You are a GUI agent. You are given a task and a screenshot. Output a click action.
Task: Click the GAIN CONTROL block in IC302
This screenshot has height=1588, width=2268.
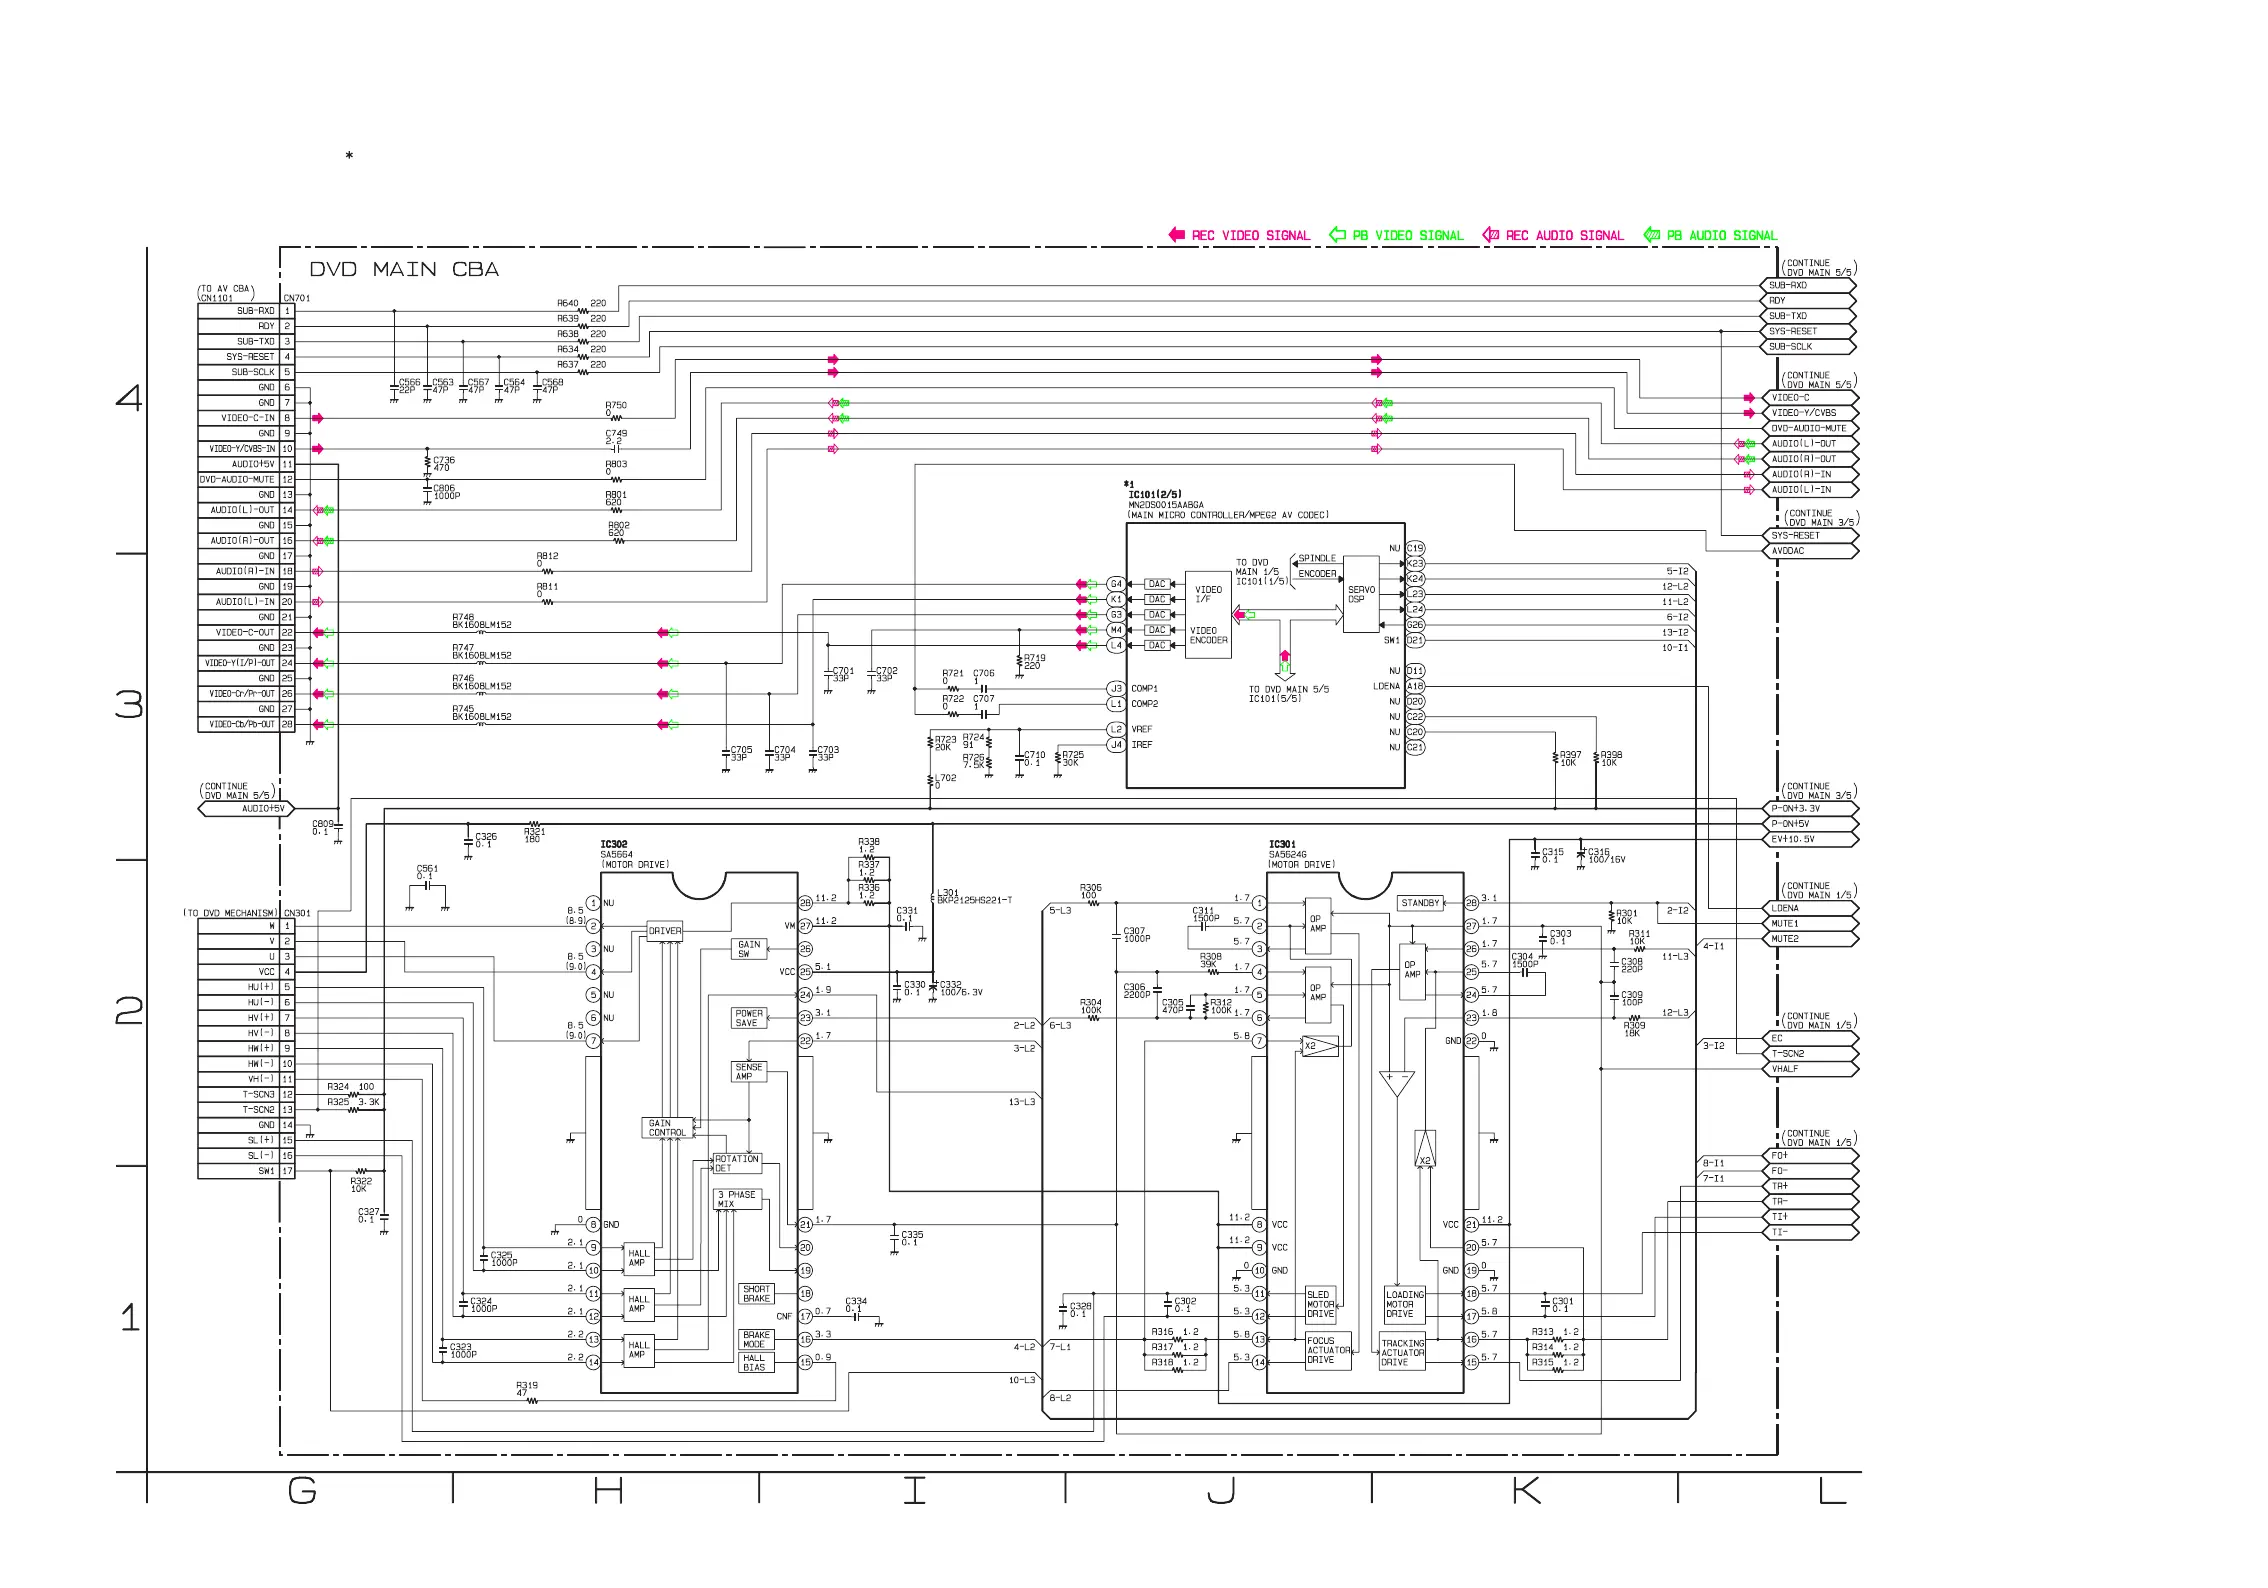coord(666,1128)
